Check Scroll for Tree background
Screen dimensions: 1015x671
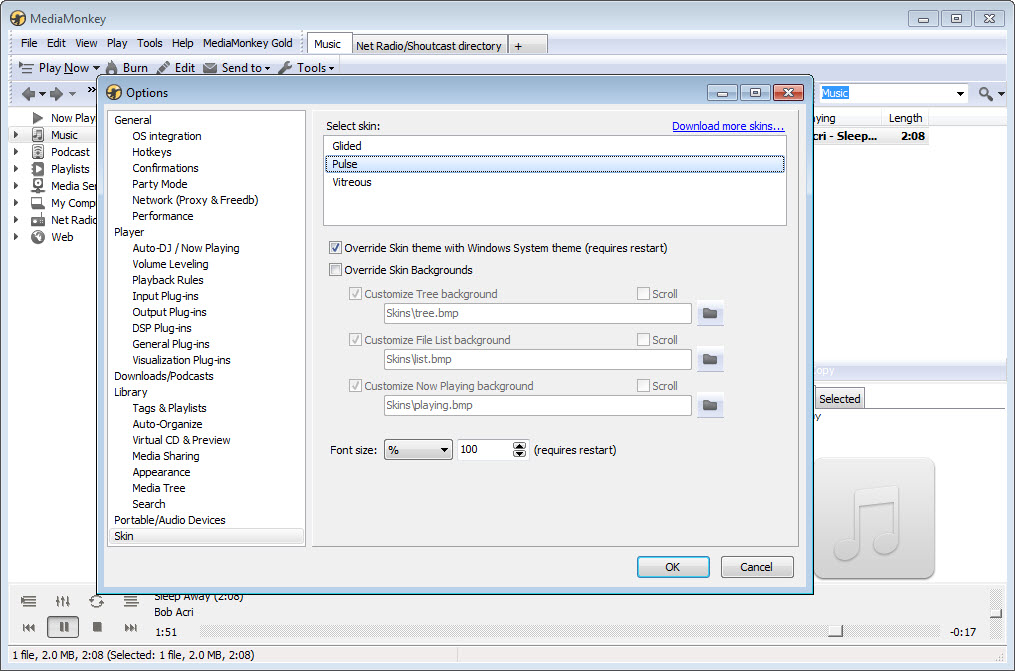(x=643, y=294)
